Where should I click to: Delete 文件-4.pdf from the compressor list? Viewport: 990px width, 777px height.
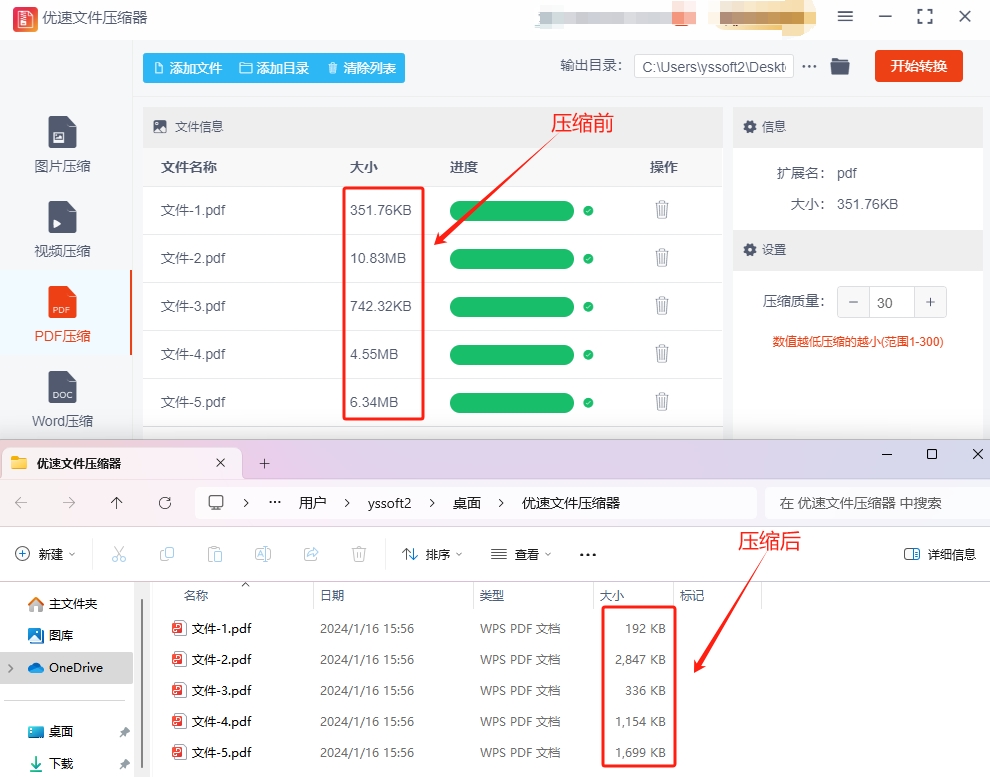pos(662,353)
